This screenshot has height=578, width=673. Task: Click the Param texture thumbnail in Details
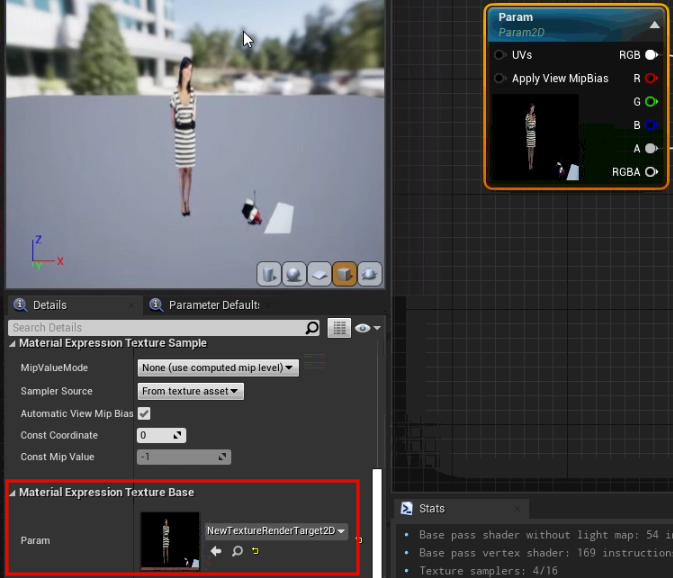170,541
